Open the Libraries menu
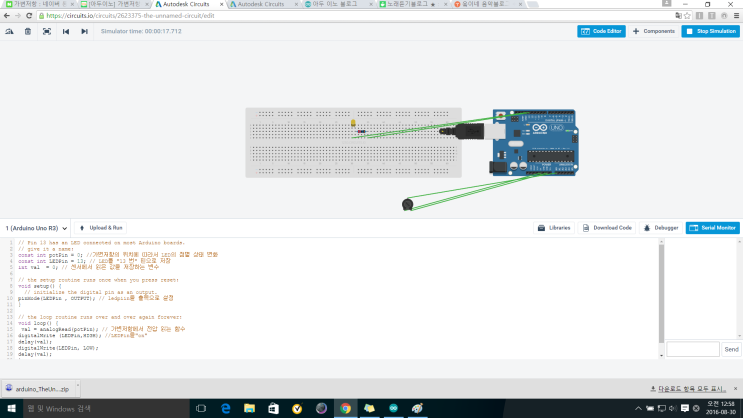The image size is (743, 418). [554, 228]
